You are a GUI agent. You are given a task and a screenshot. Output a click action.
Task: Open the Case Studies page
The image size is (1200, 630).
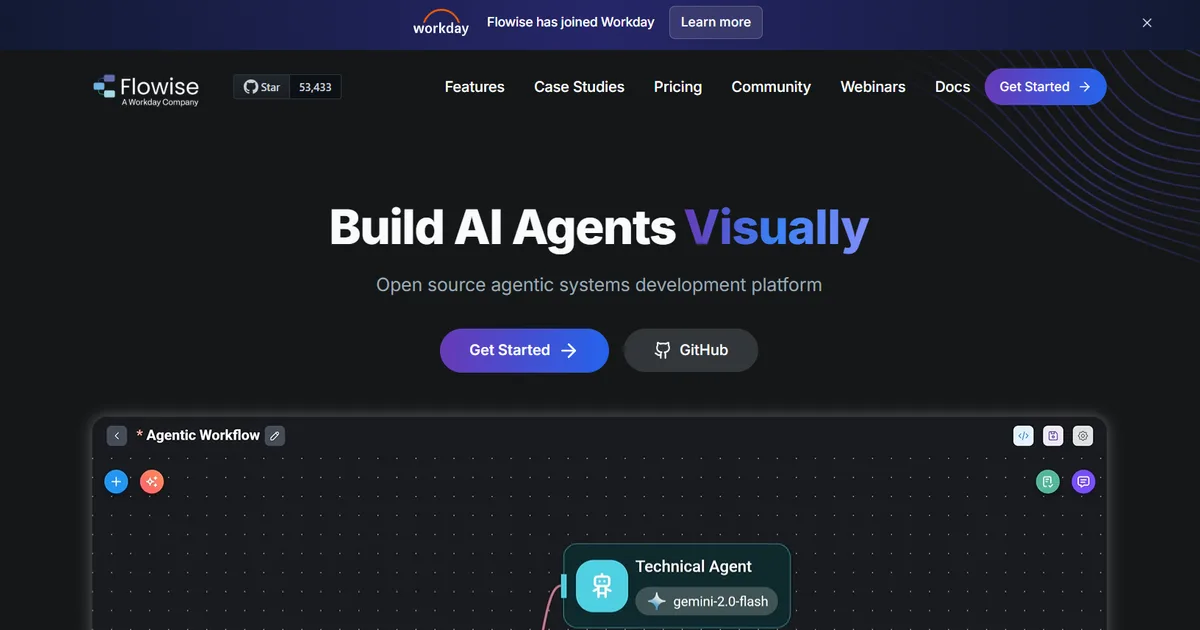click(x=579, y=87)
